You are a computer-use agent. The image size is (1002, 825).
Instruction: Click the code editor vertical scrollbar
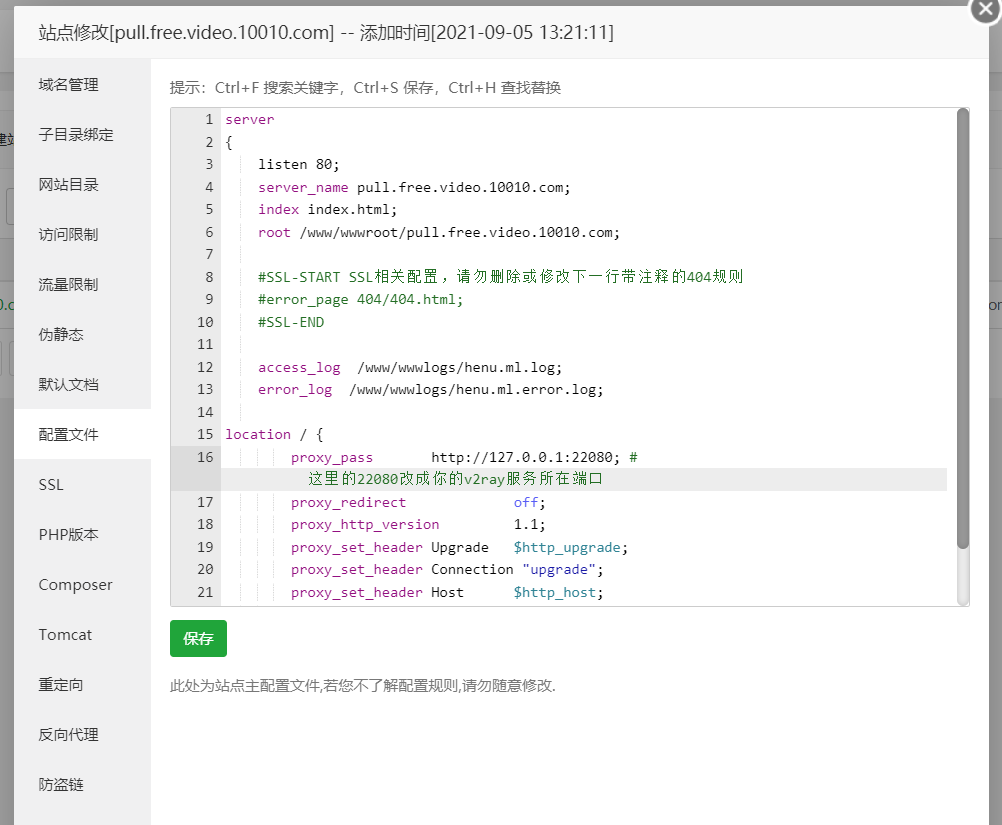tap(962, 330)
